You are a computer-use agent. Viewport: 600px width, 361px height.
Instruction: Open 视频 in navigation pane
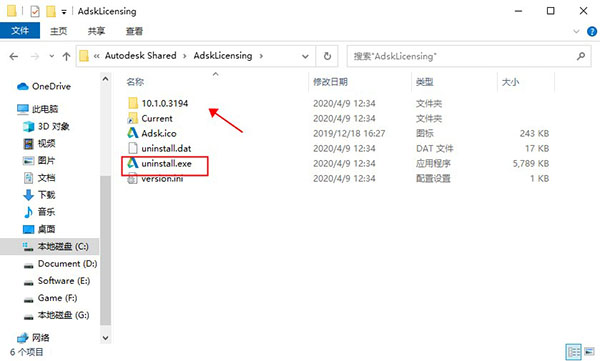pos(46,144)
